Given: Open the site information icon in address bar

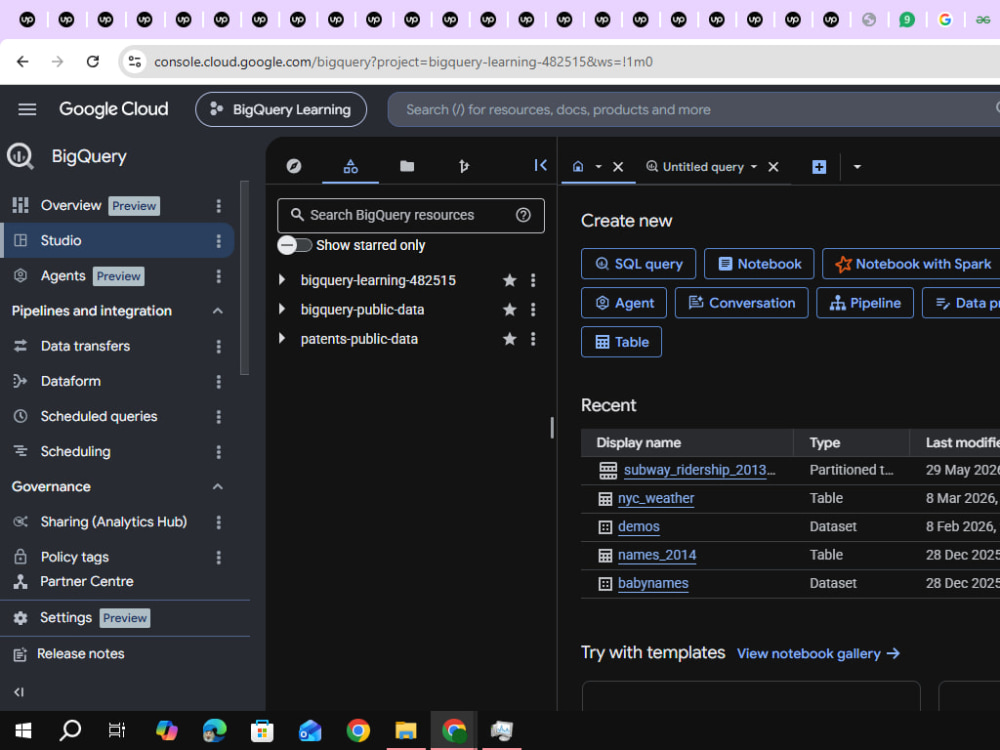Looking at the screenshot, I should (135, 62).
